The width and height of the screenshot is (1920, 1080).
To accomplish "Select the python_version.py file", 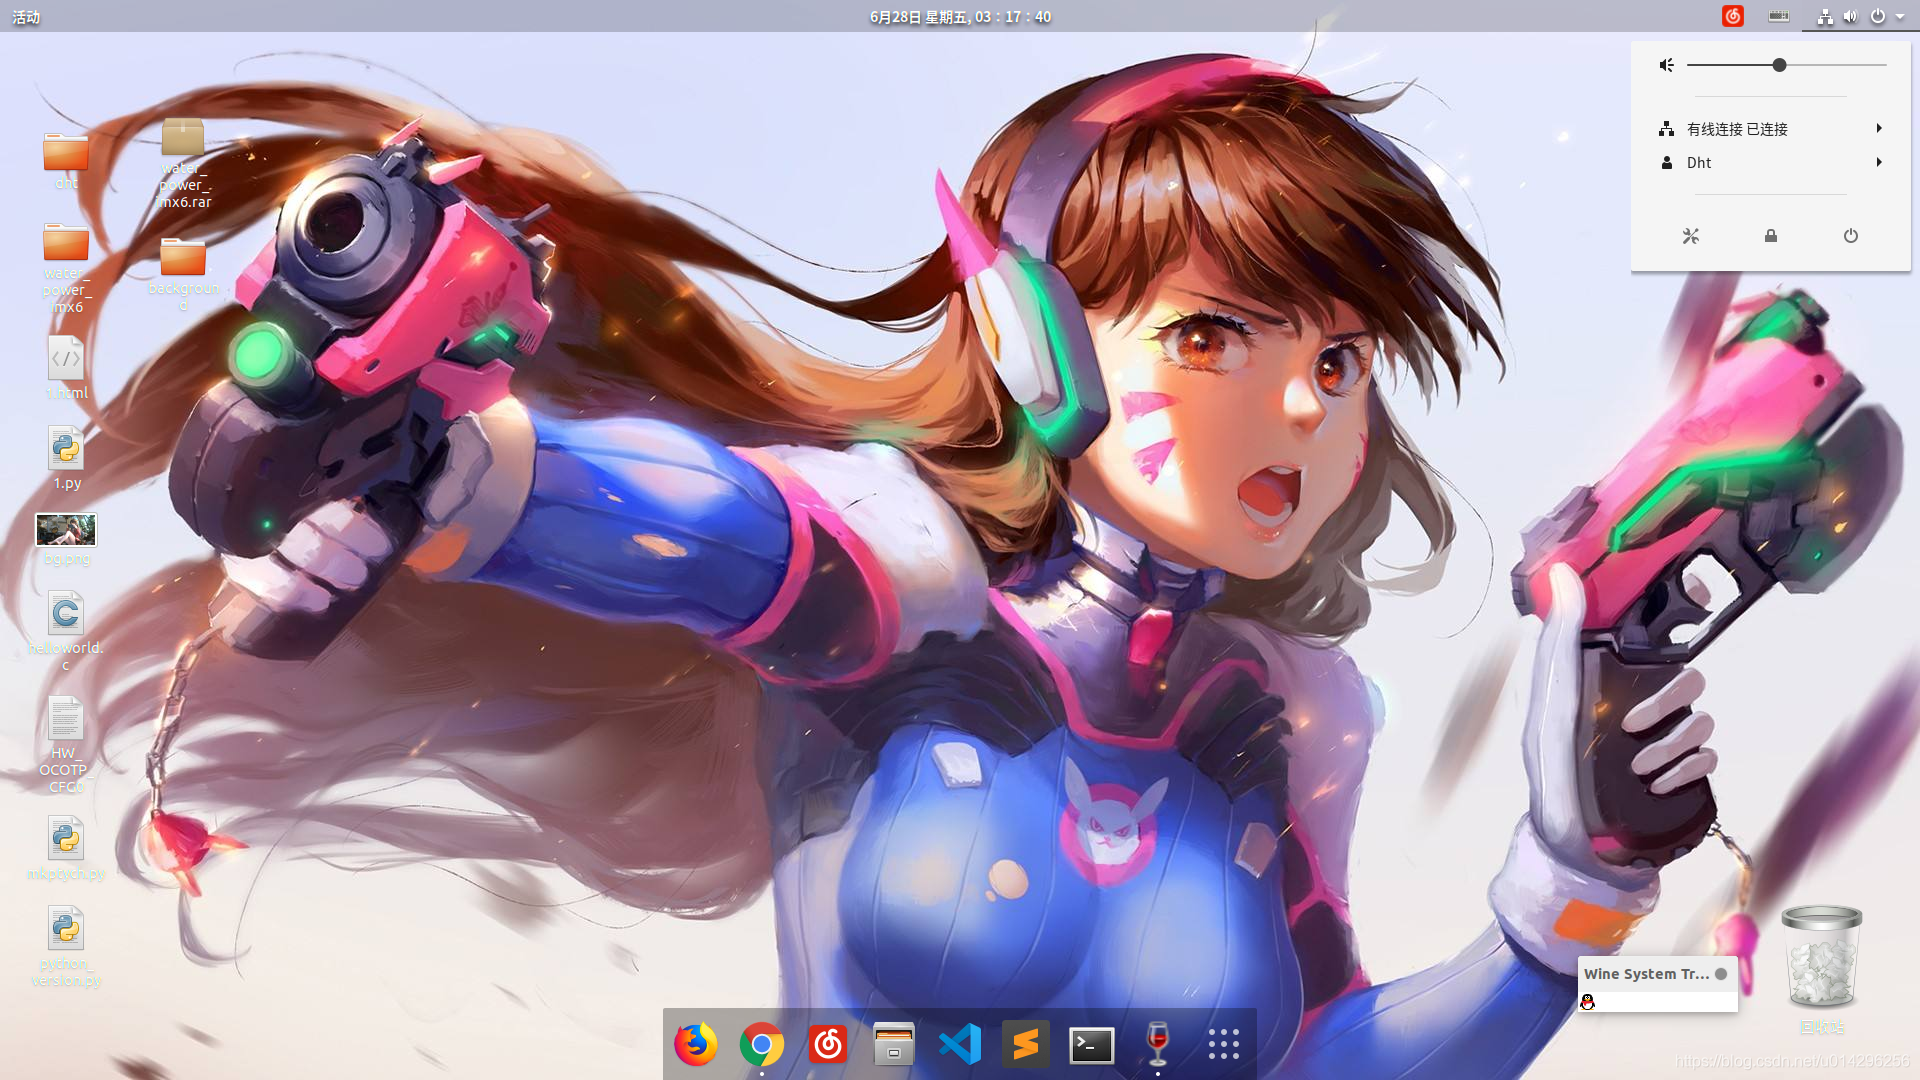I will [66, 947].
